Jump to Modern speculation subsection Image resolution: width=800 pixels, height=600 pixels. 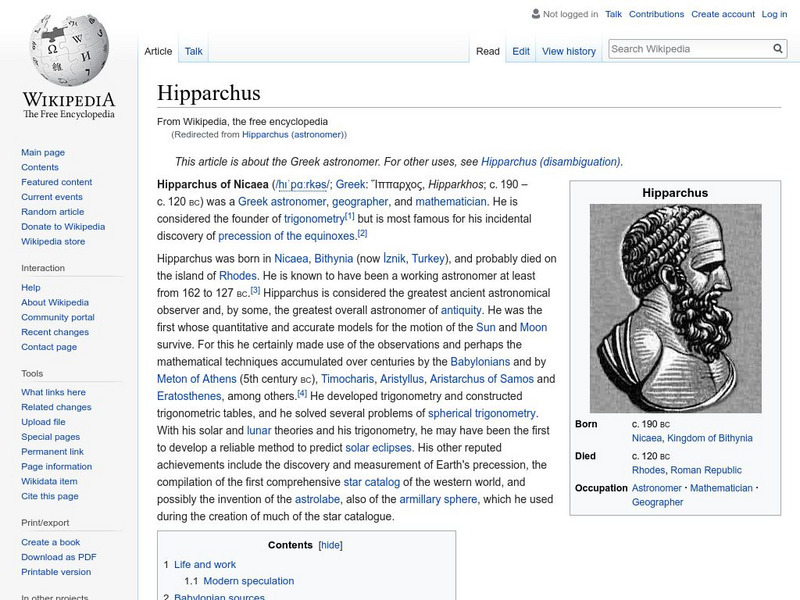[248, 581]
